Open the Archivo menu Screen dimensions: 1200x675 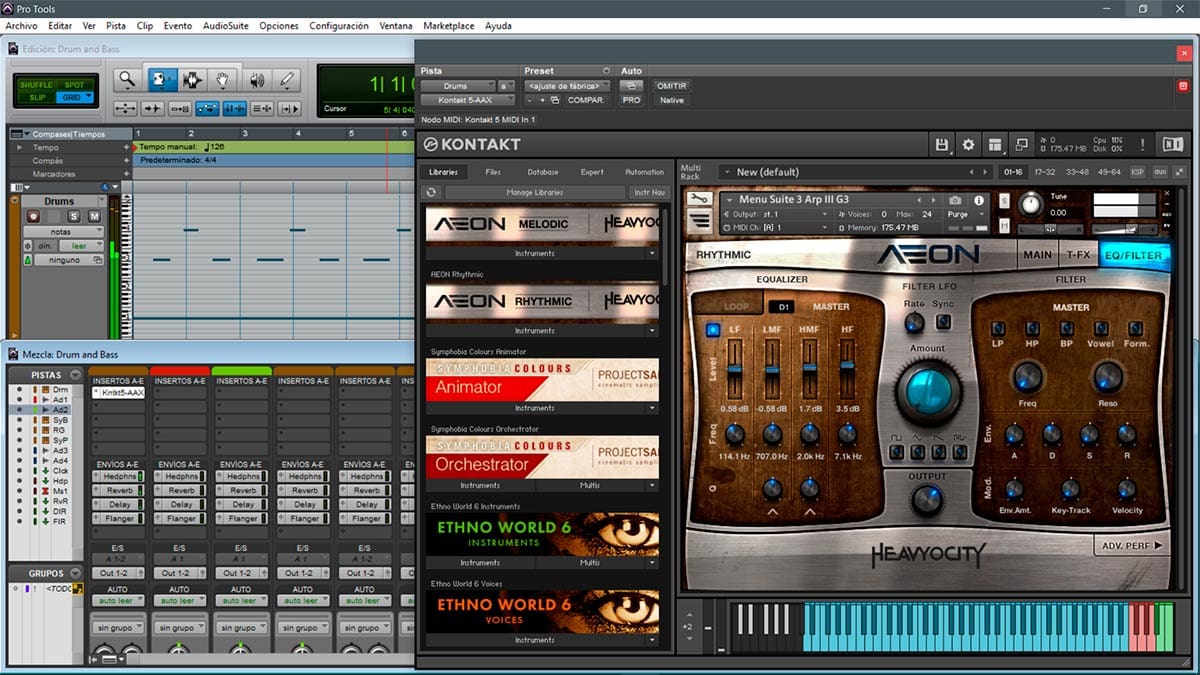(x=21, y=26)
